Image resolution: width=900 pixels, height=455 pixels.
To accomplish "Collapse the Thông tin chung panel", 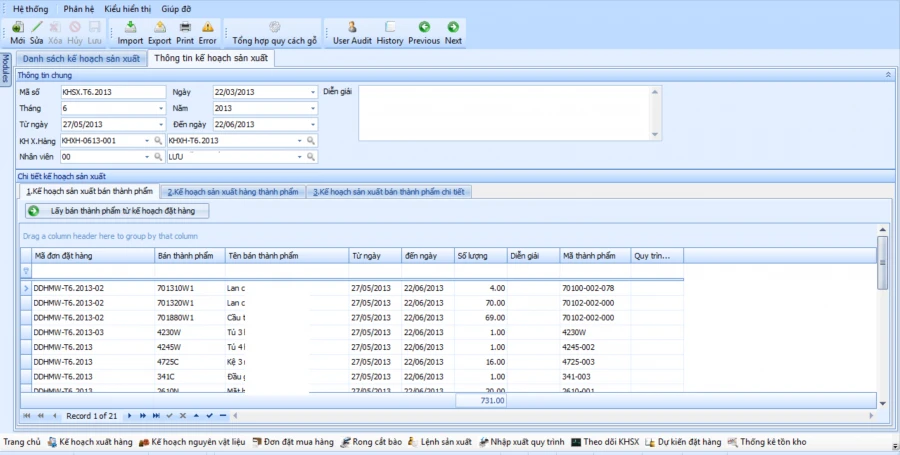I will pyautogui.click(x=888, y=75).
